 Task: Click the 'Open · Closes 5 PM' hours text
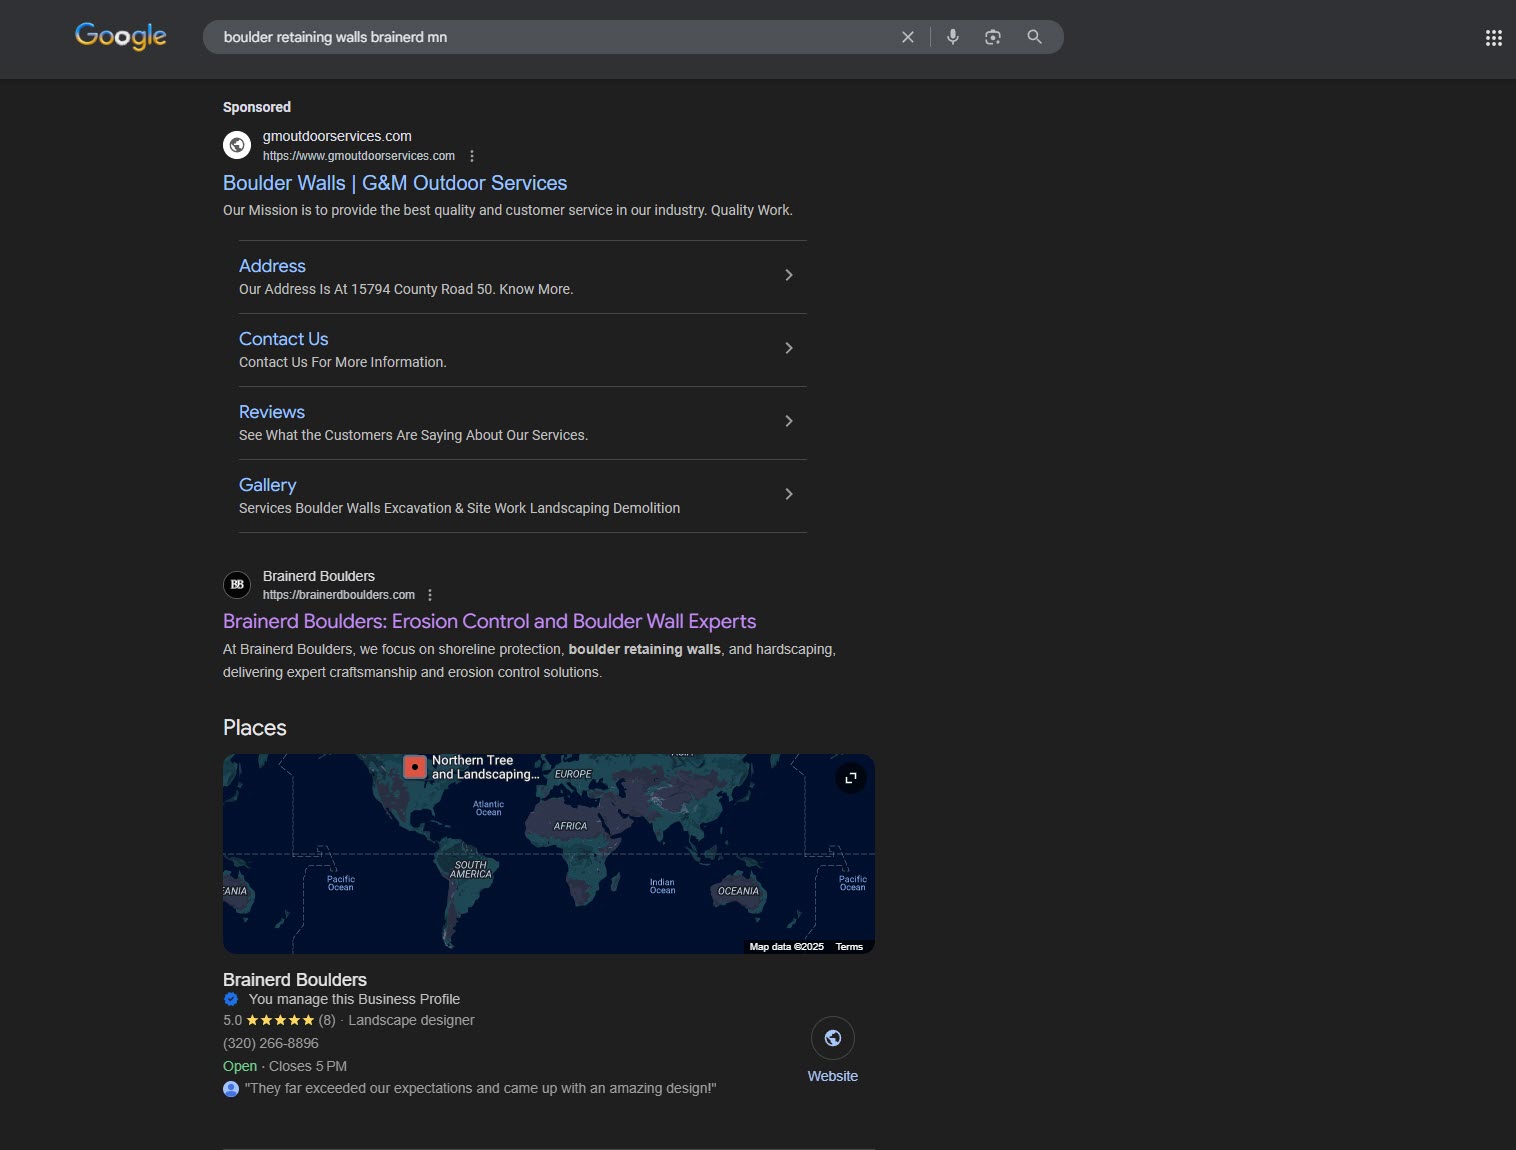coord(285,1066)
